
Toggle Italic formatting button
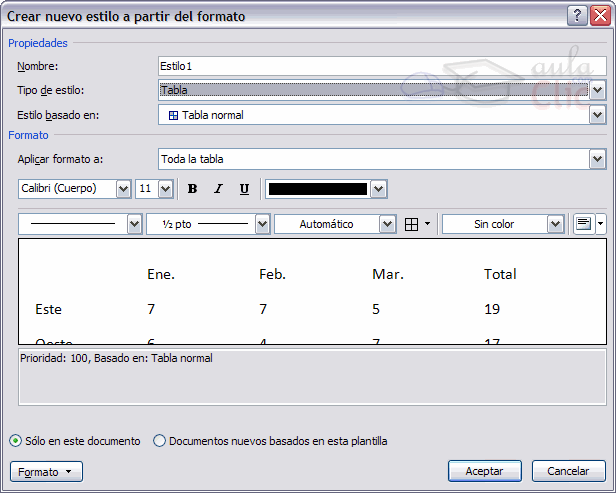(218, 189)
